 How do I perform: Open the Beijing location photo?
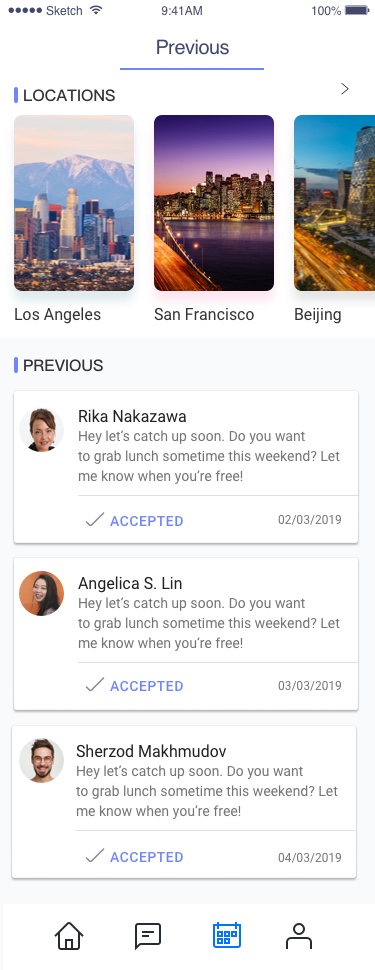click(334, 203)
